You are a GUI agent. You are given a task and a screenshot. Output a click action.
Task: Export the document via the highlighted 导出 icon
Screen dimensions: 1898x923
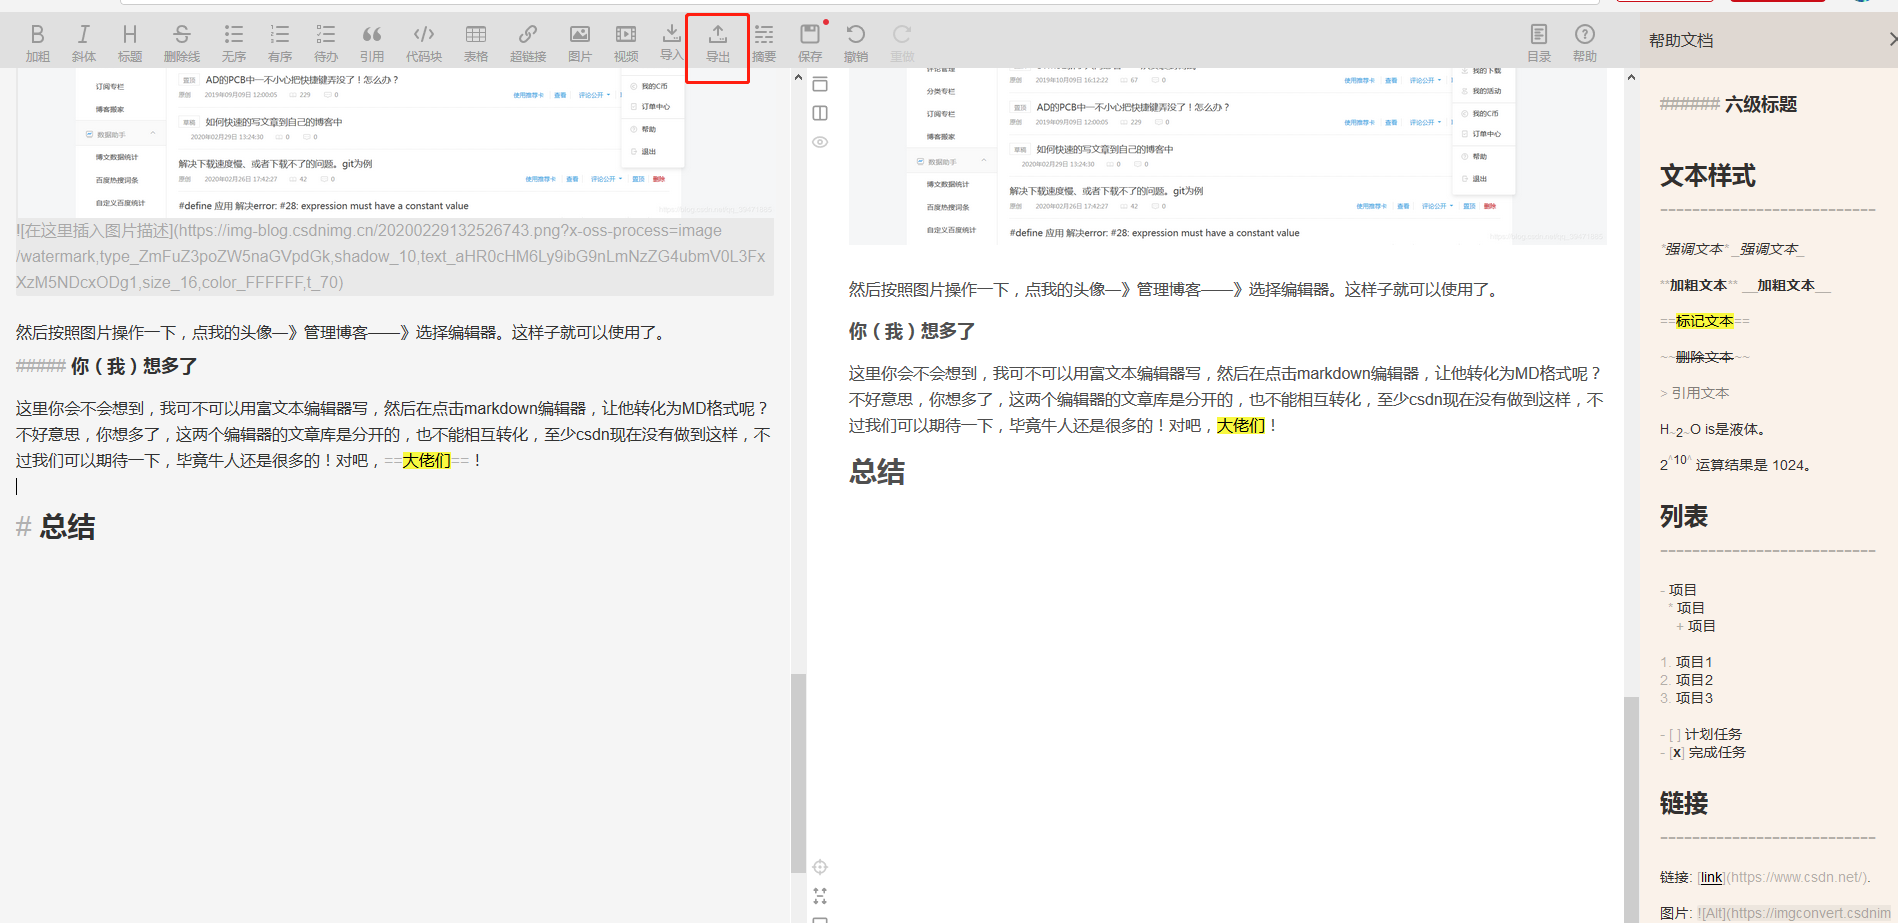tap(717, 40)
